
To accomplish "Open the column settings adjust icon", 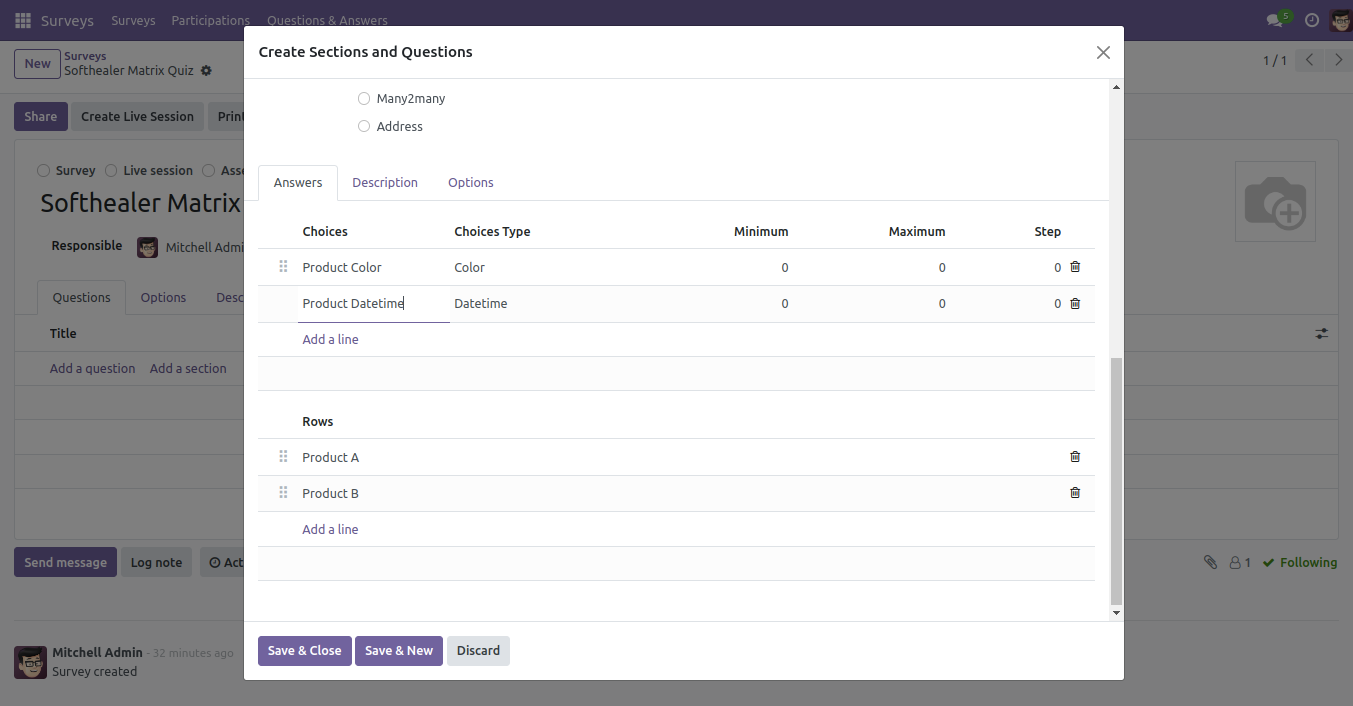I will [1322, 334].
